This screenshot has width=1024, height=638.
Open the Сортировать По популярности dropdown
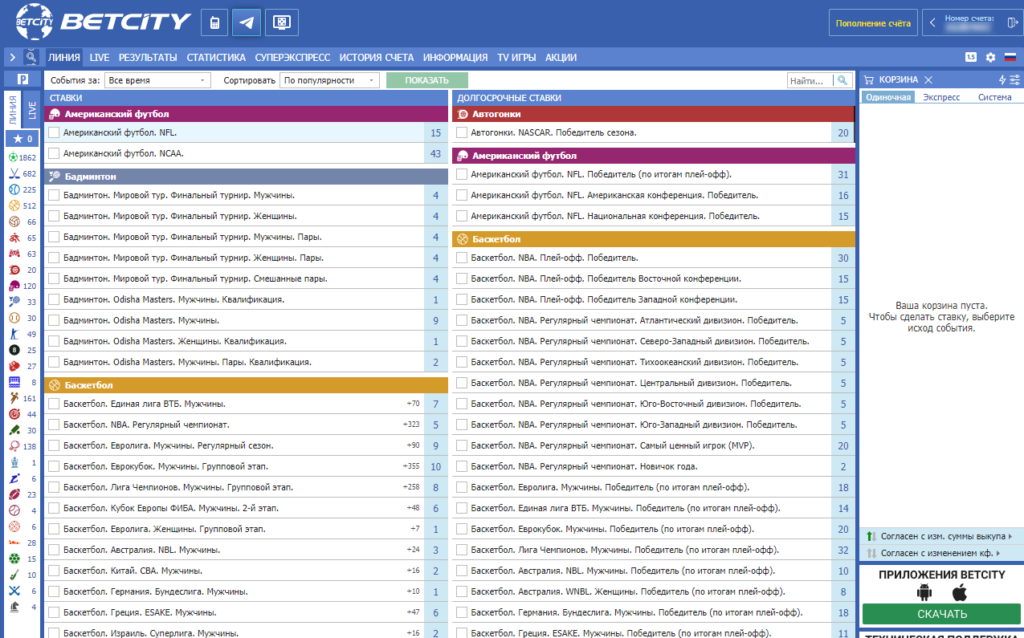click(x=330, y=80)
